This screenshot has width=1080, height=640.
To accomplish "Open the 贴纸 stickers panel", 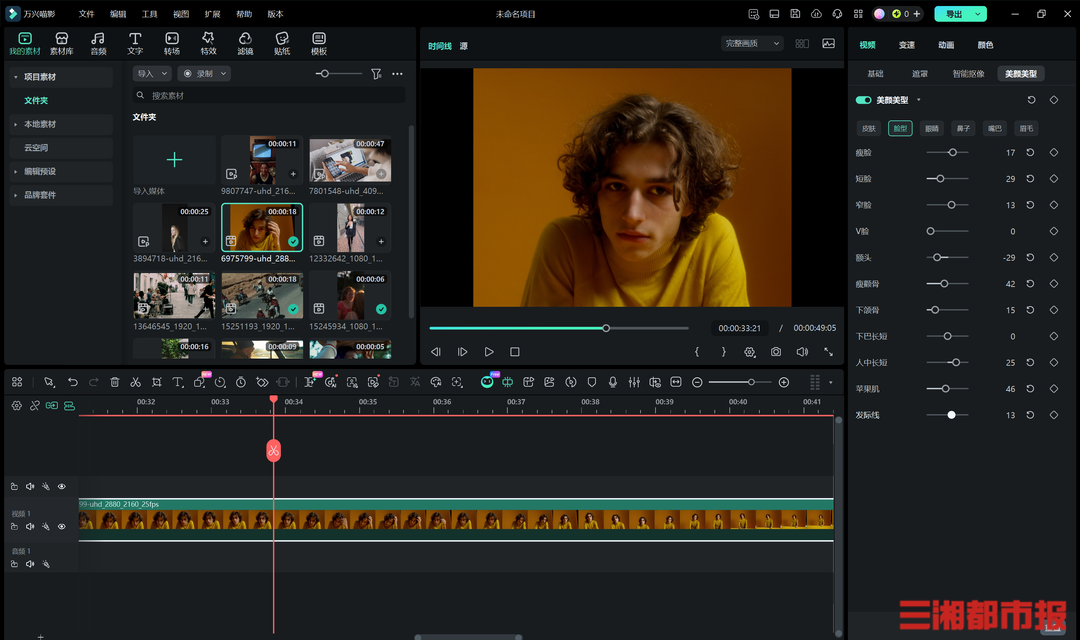I will pos(282,43).
